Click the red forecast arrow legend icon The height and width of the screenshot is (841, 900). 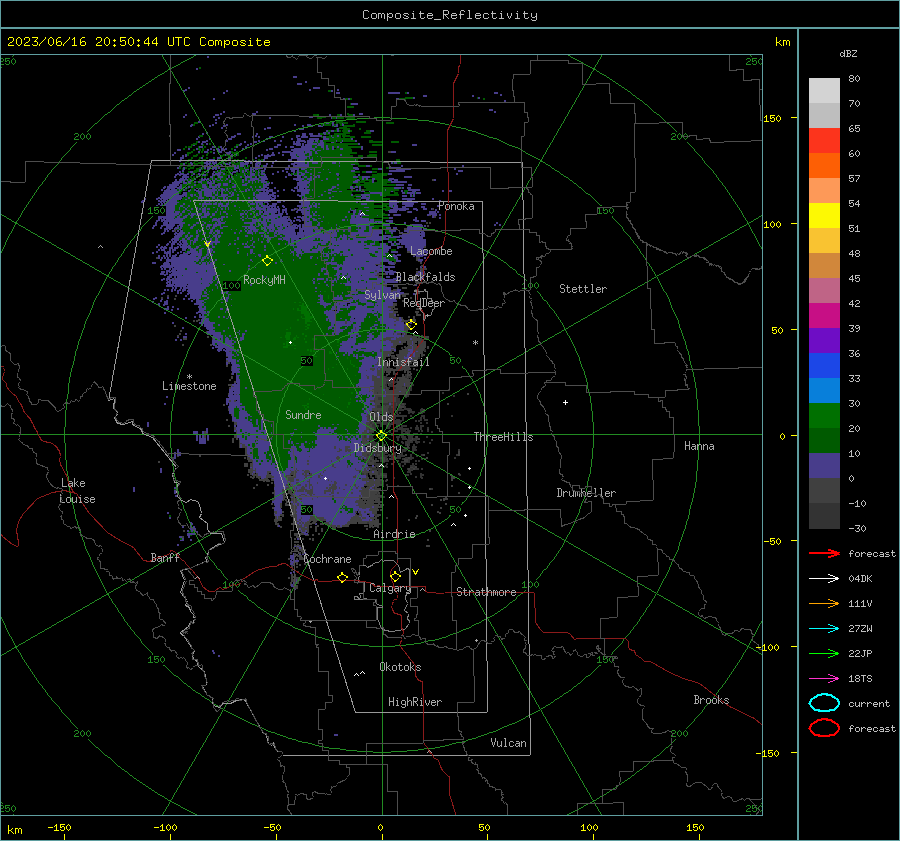click(x=824, y=553)
